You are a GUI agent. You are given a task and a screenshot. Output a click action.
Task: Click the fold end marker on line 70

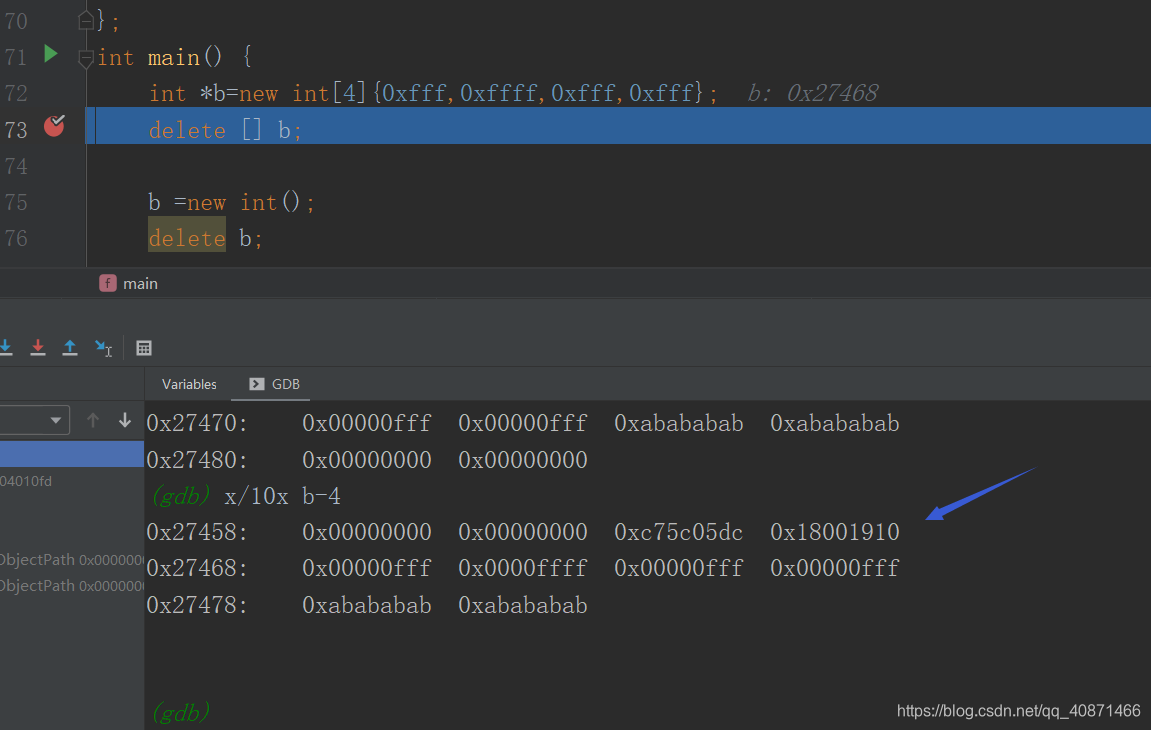click(86, 21)
